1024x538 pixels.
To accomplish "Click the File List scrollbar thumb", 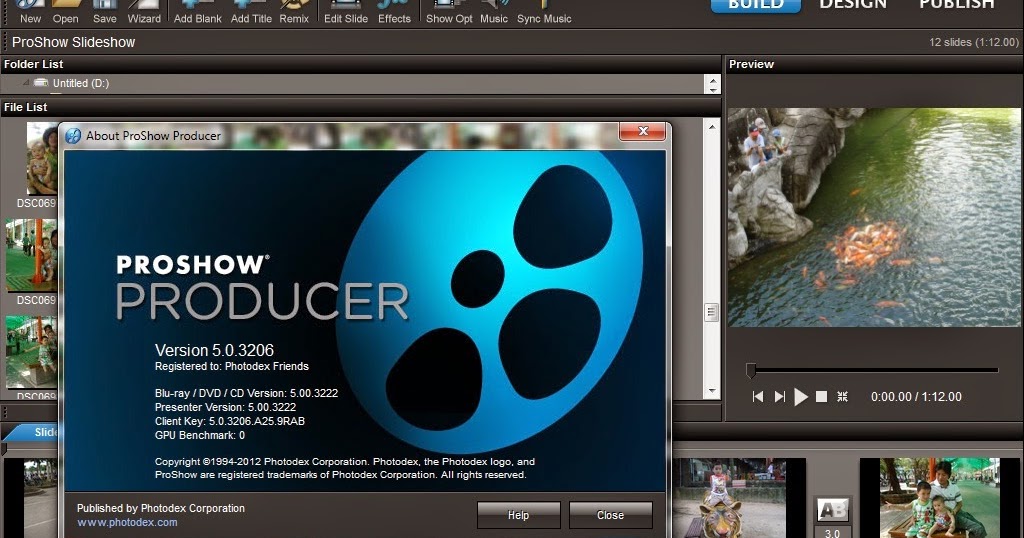I will tap(712, 312).
